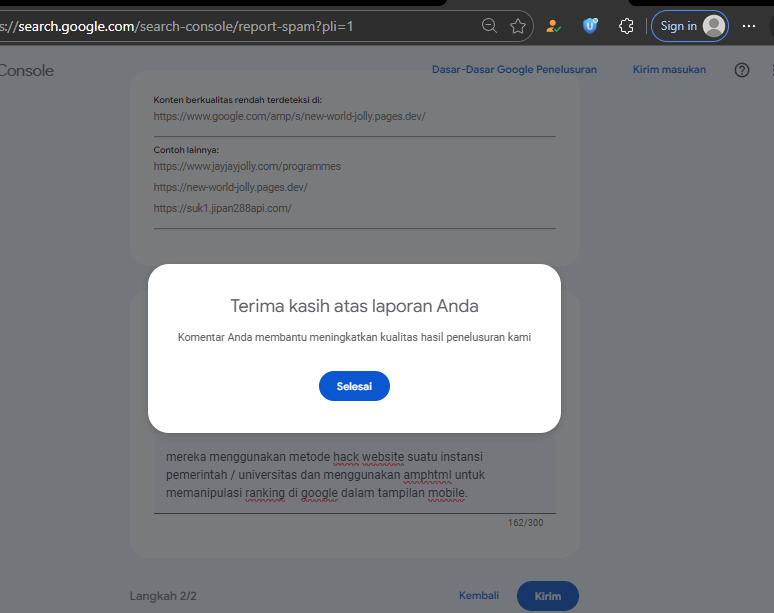Click the spam comment text area
The image size is (774, 613).
[x=354, y=474]
